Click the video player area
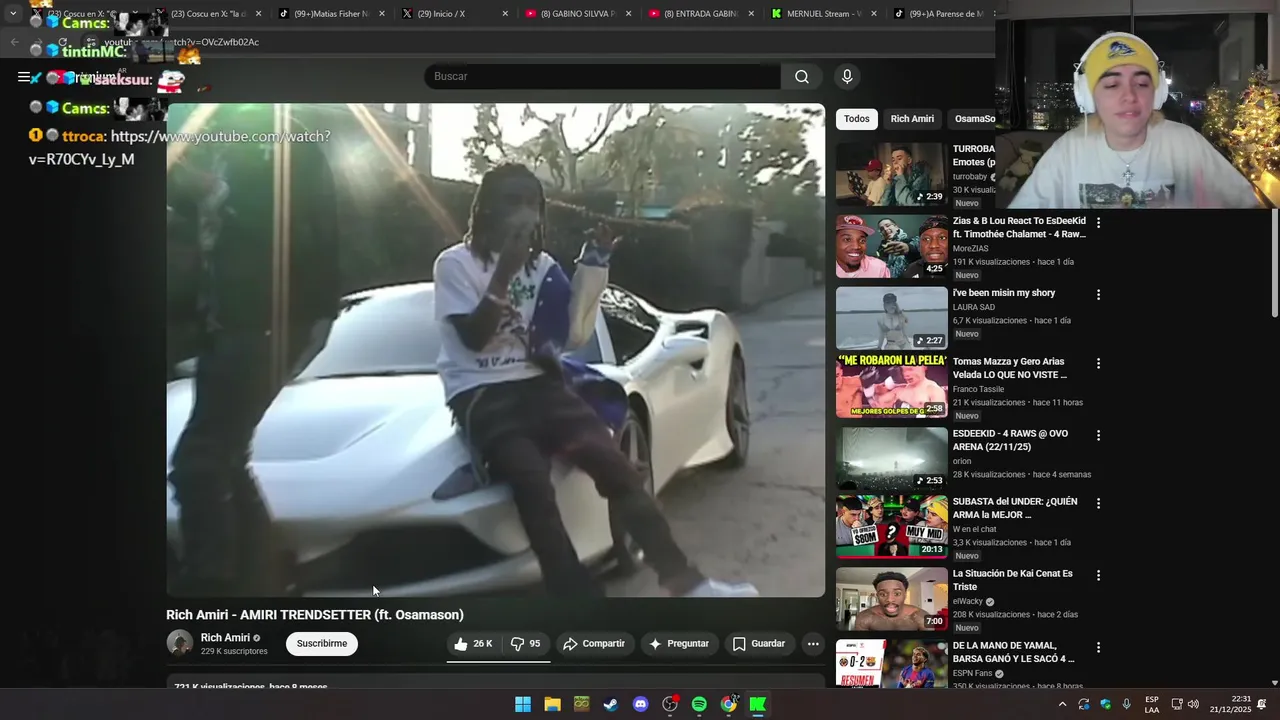 click(495, 350)
